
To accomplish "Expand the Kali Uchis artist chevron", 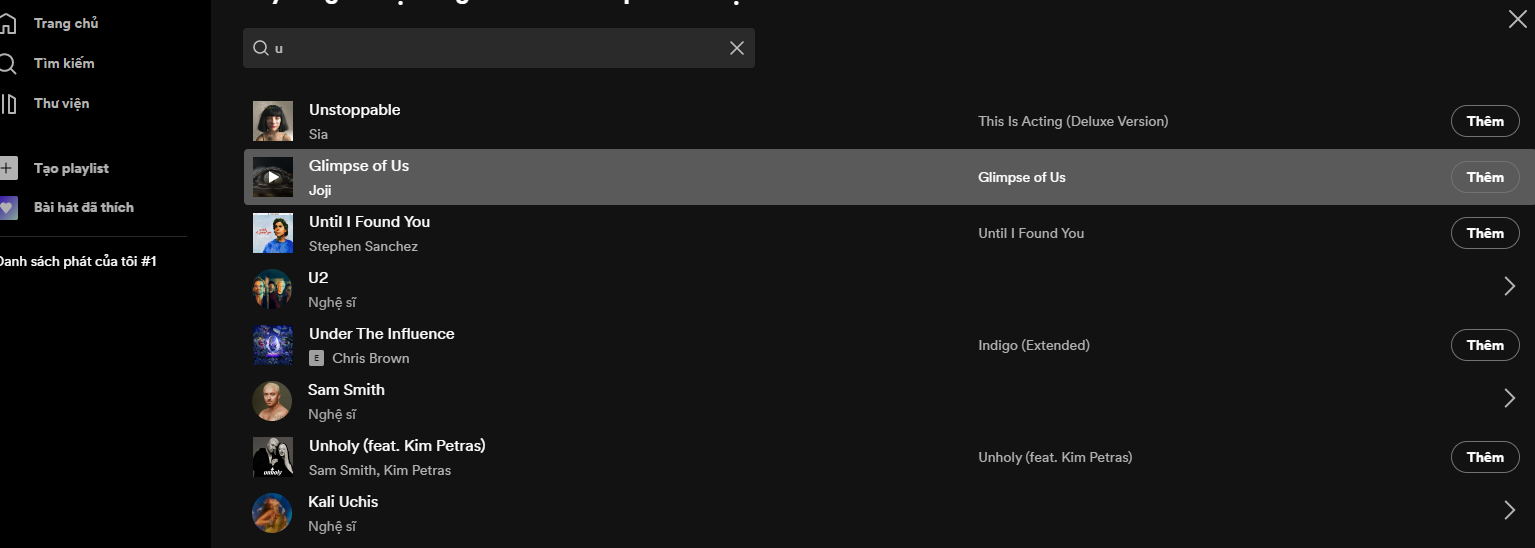I will point(1510,511).
